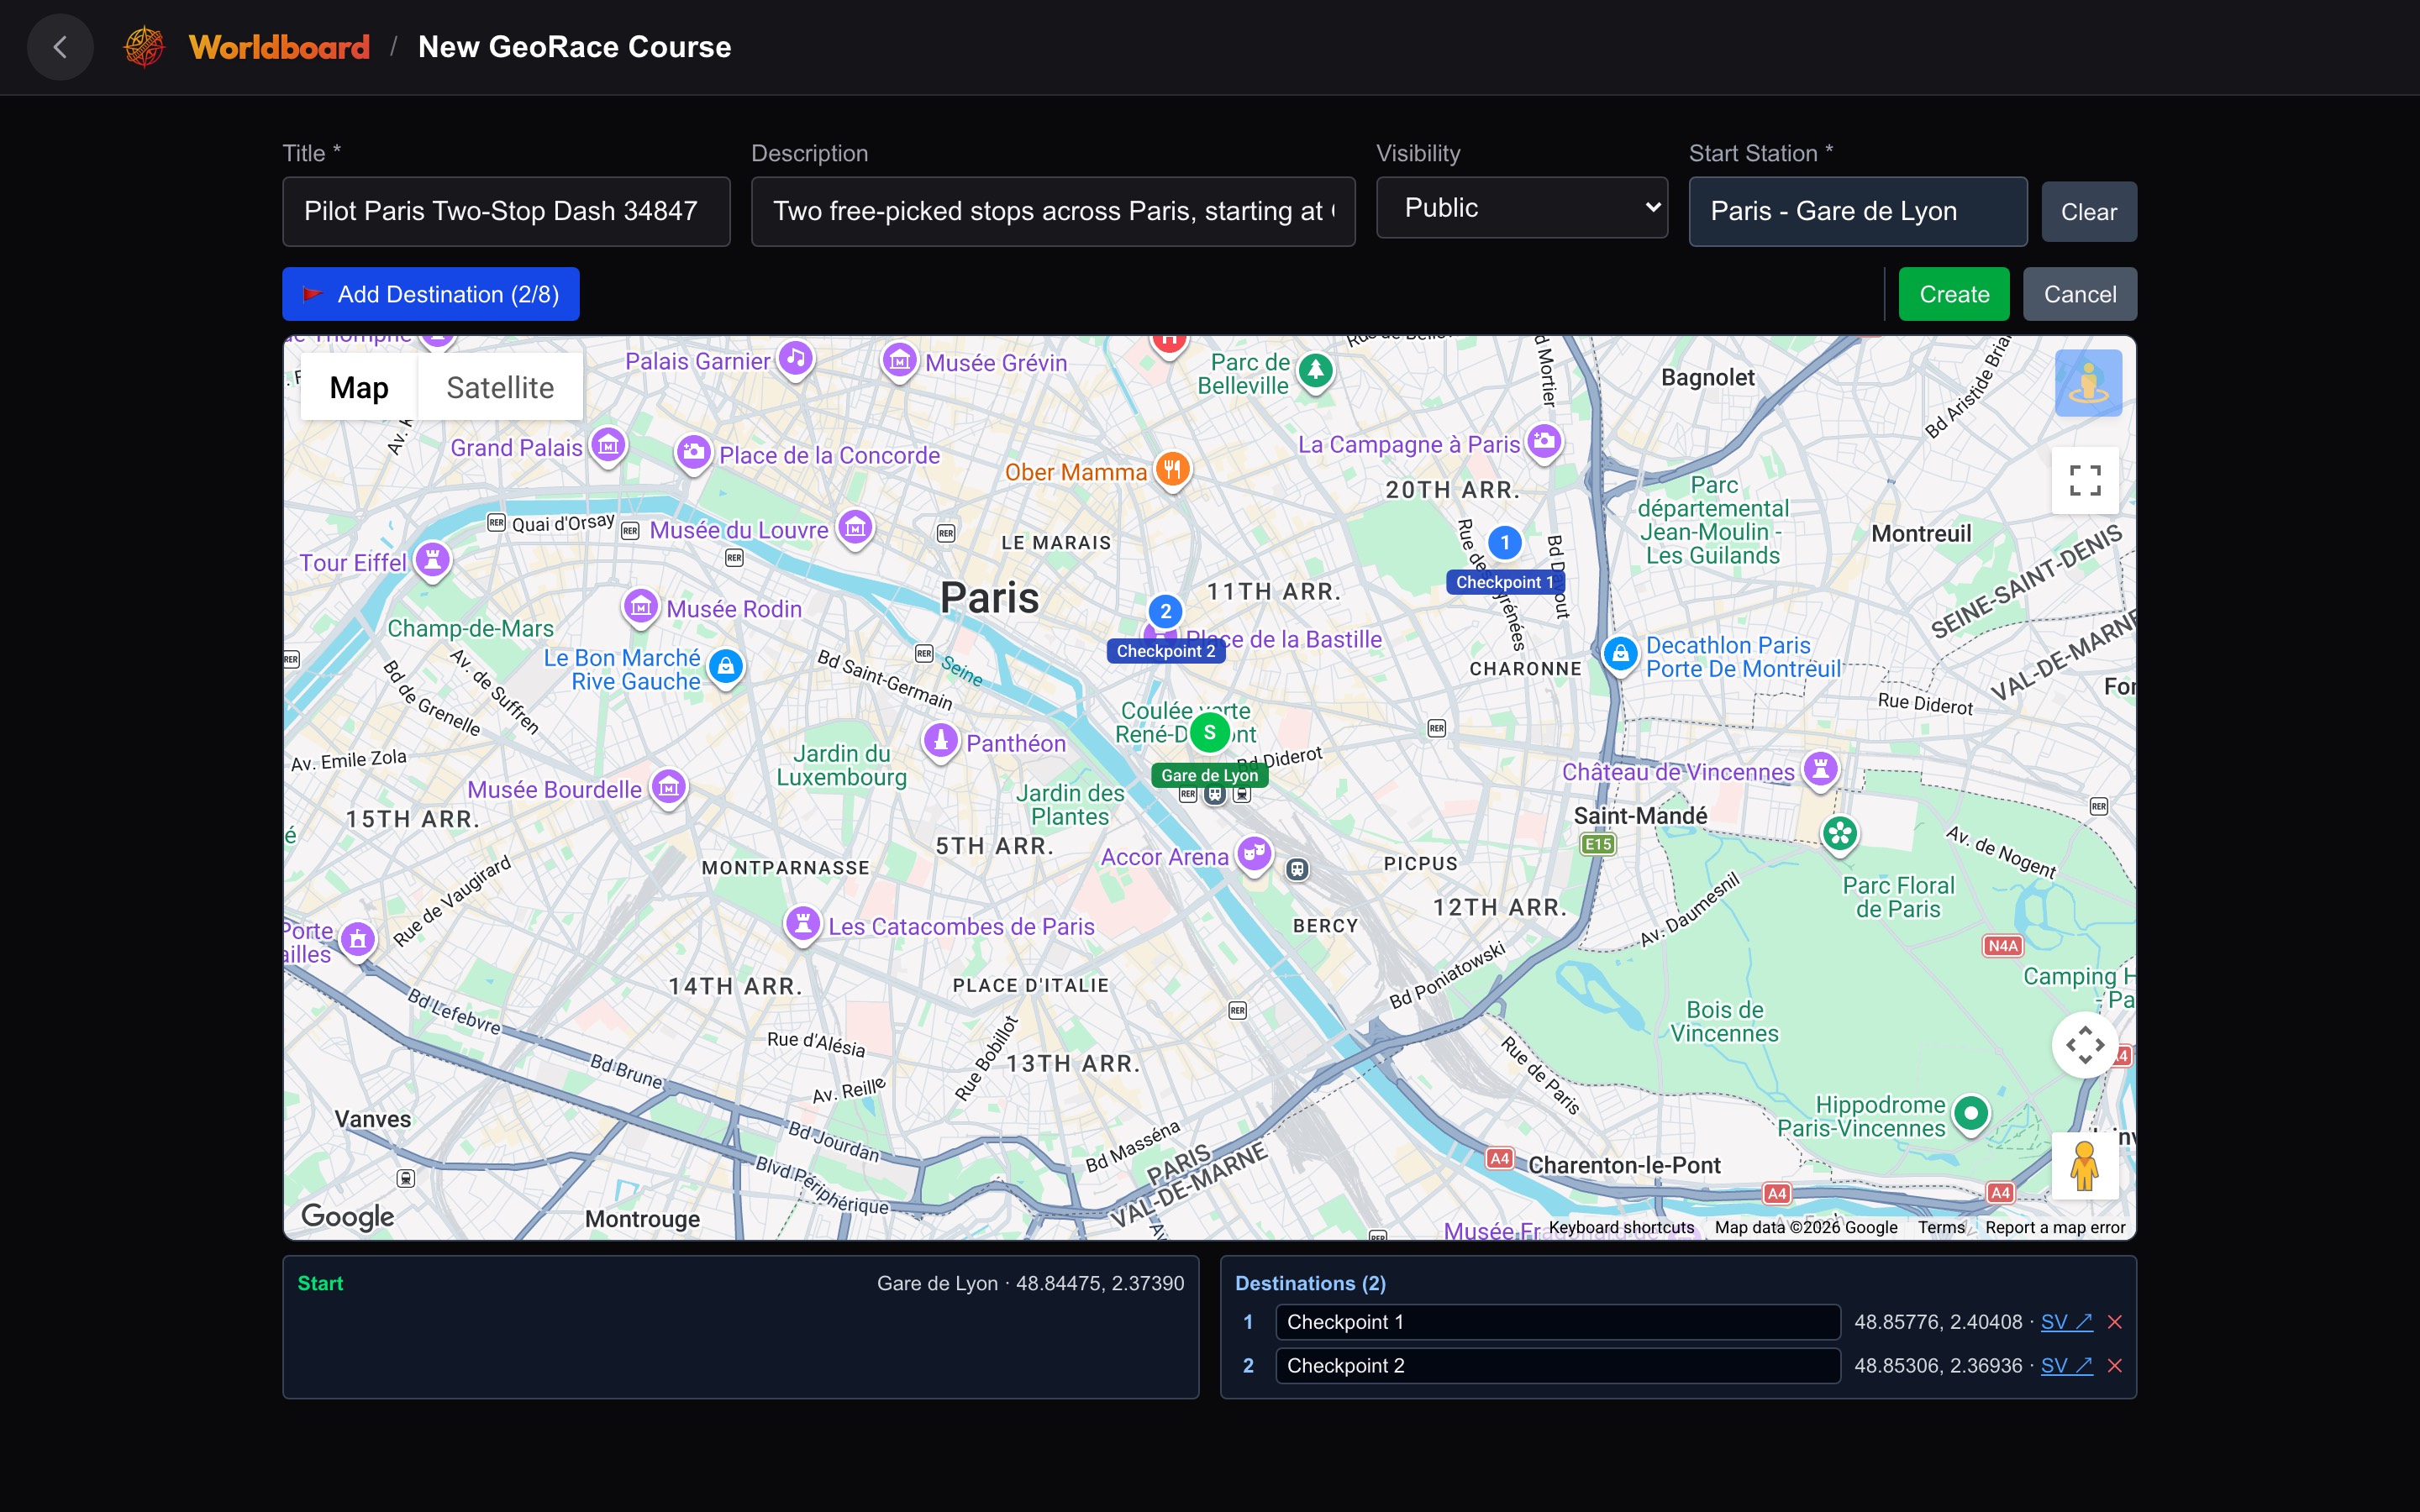Screen dimensions: 2420x1512
Task: Click coordinates '48.85776, 2.40408'
Action: tap(1938, 1322)
